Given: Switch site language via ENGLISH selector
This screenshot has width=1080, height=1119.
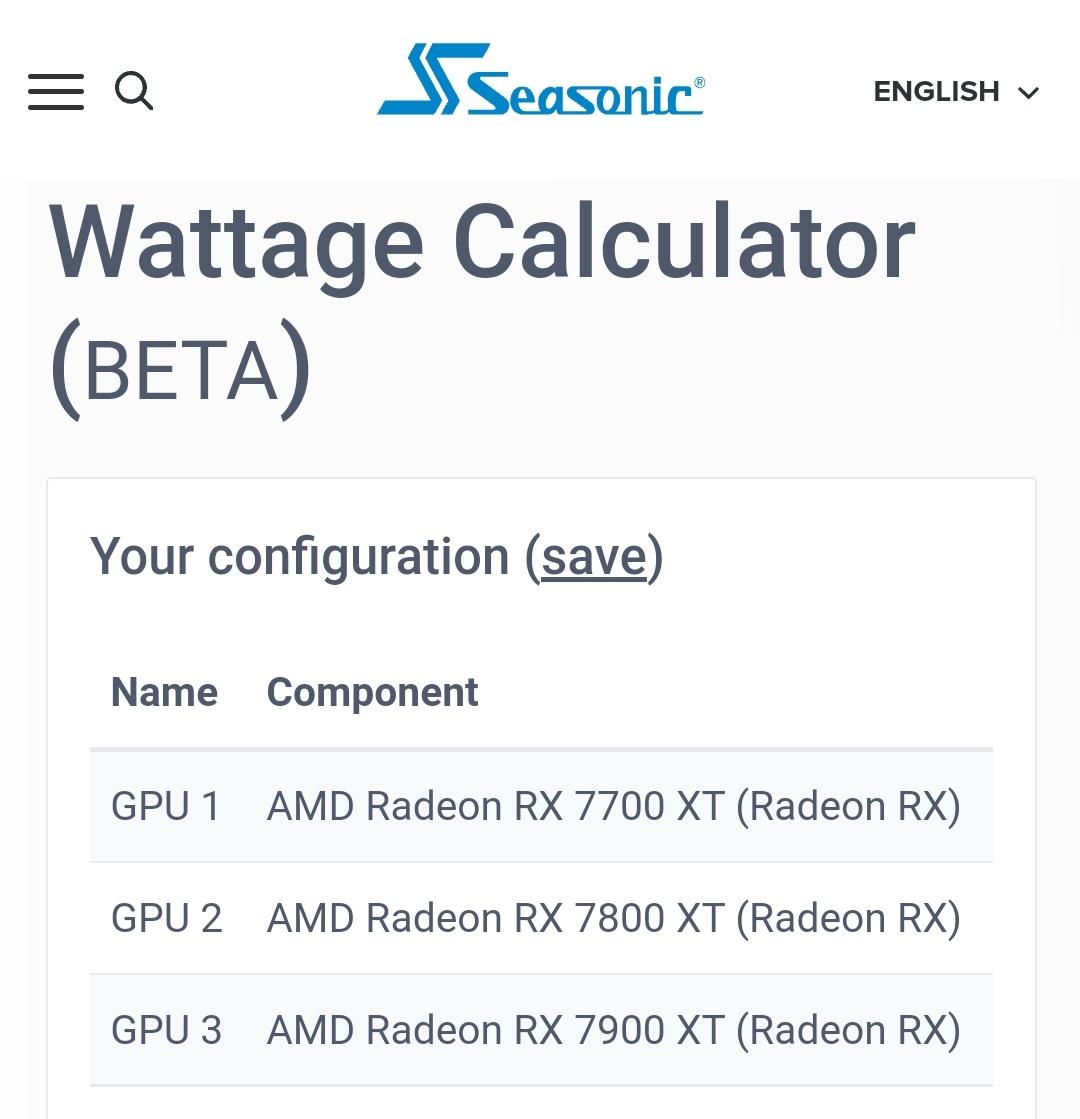Looking at the screenshot, I should click(936, 91).
